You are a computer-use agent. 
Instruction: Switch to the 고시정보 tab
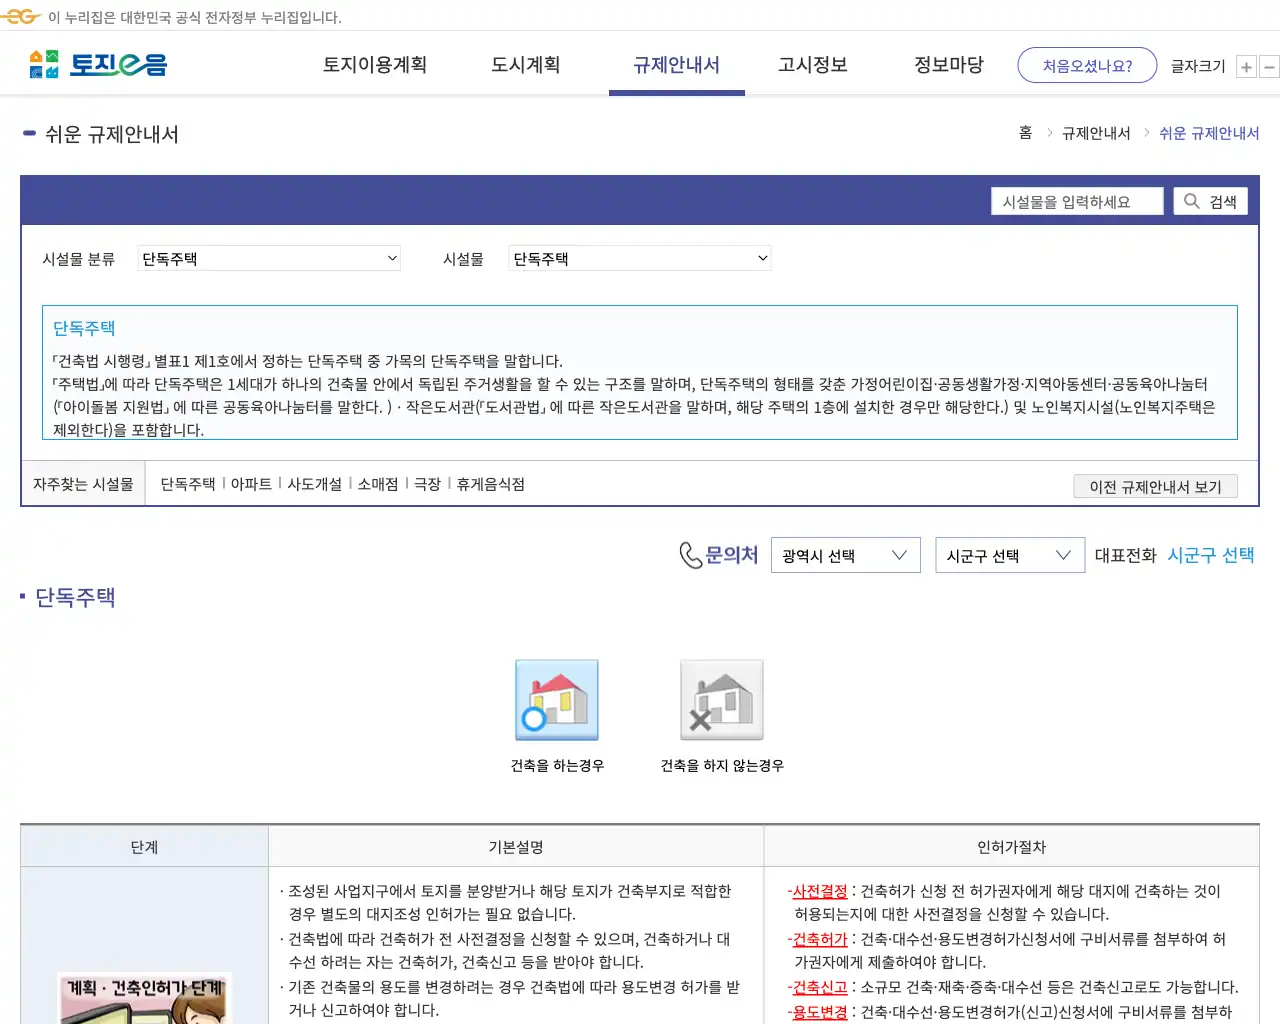coord(812,64)
